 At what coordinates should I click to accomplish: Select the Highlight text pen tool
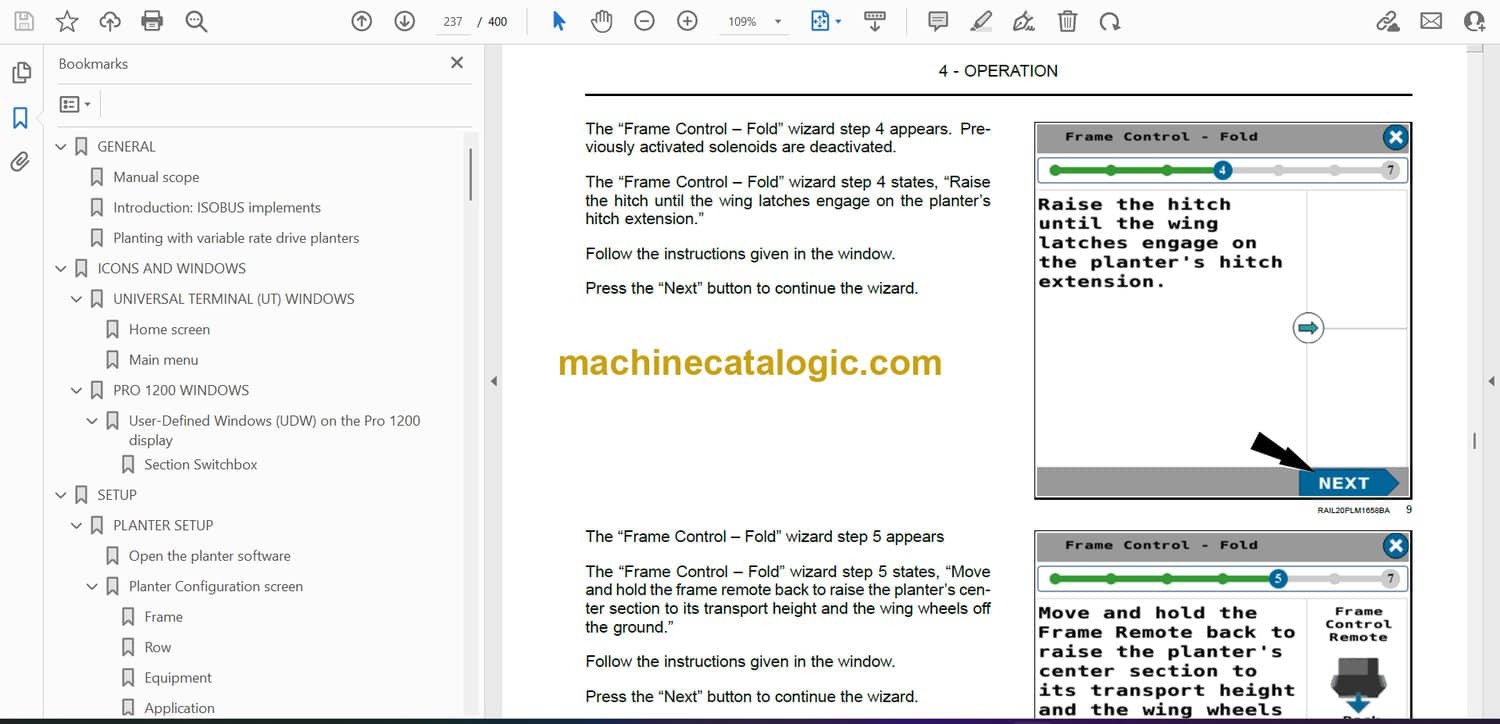click(981, 21)
